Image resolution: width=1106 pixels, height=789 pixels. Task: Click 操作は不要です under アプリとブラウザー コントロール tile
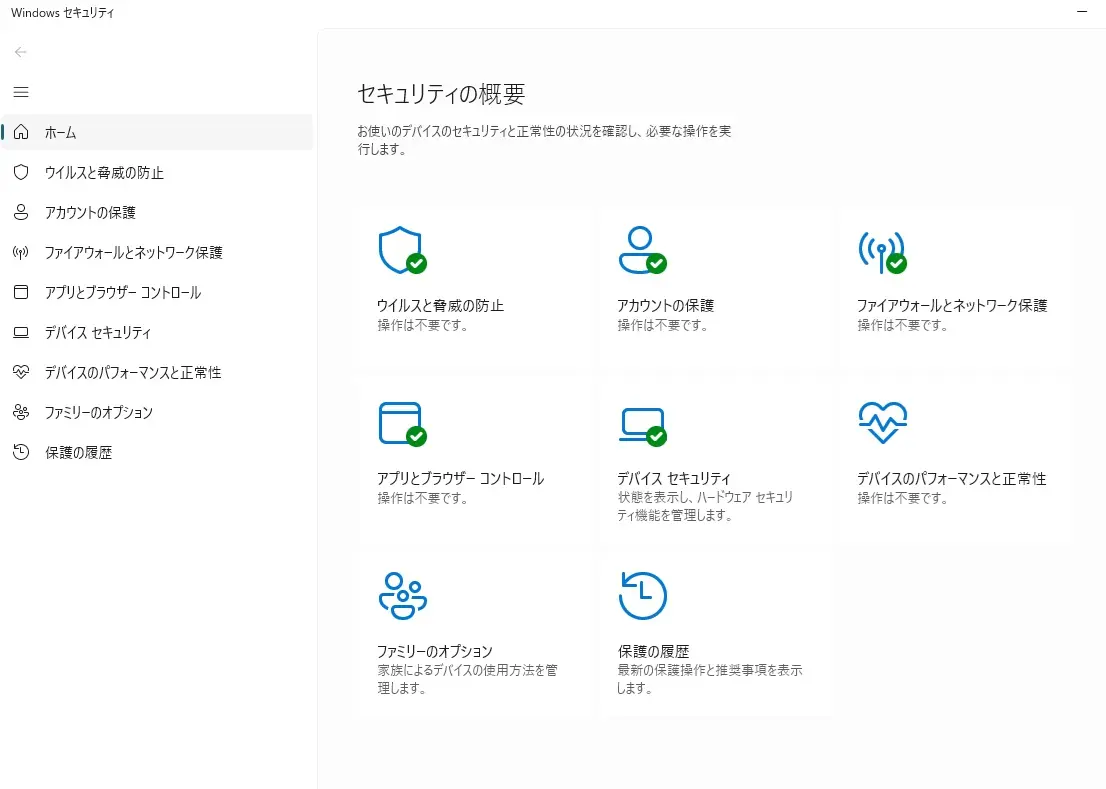pyautogui.click(x=422, y=498)
